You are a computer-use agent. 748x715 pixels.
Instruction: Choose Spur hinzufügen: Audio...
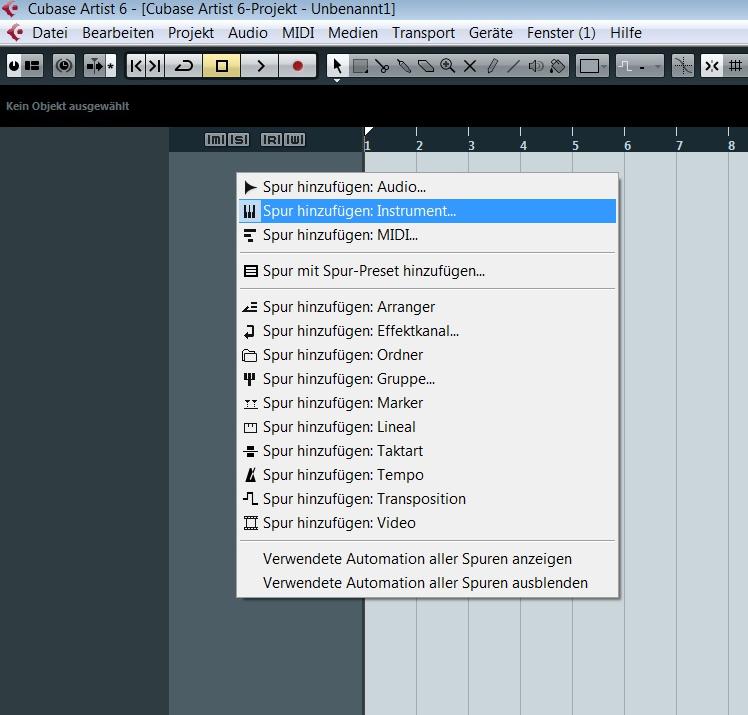427,187
